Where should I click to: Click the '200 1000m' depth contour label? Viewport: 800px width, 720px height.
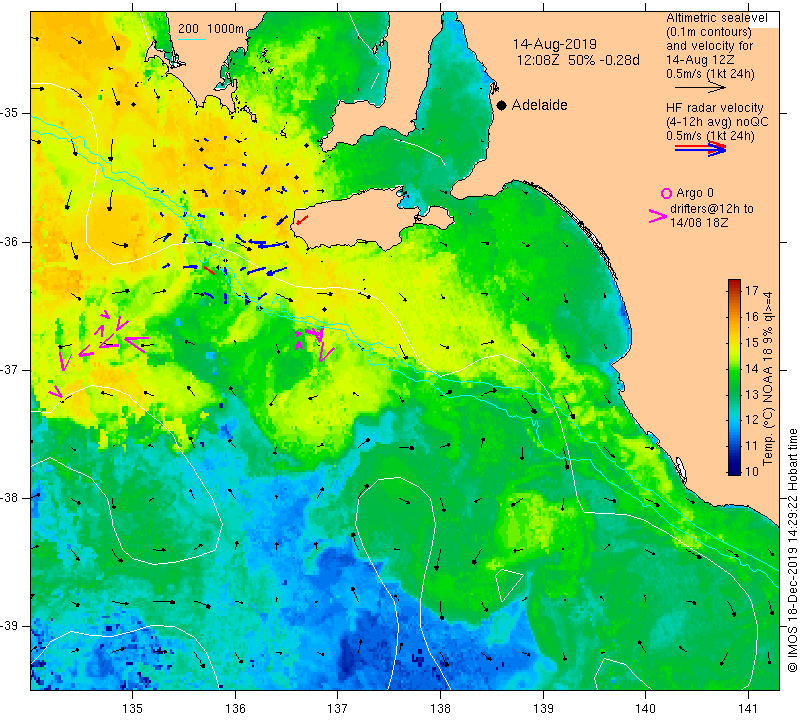tap(211, 29)
